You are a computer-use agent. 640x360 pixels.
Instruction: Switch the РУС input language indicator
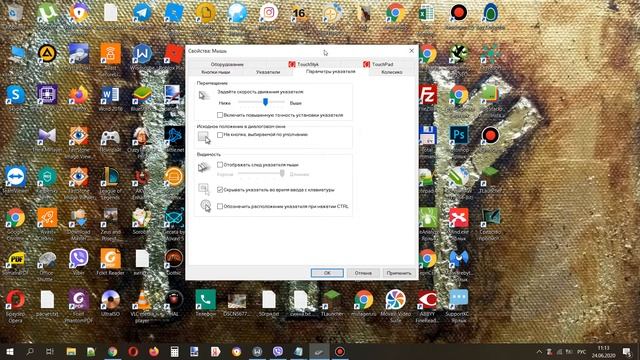click(582, 352)
